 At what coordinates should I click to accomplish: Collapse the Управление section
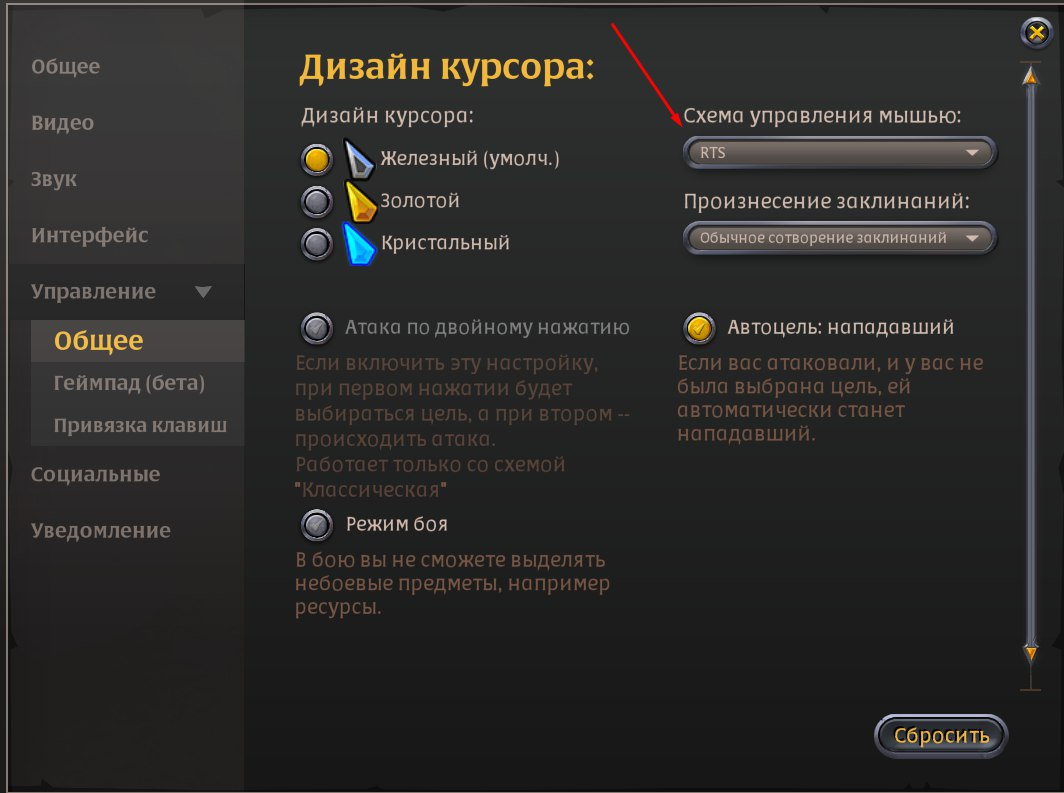122,292
